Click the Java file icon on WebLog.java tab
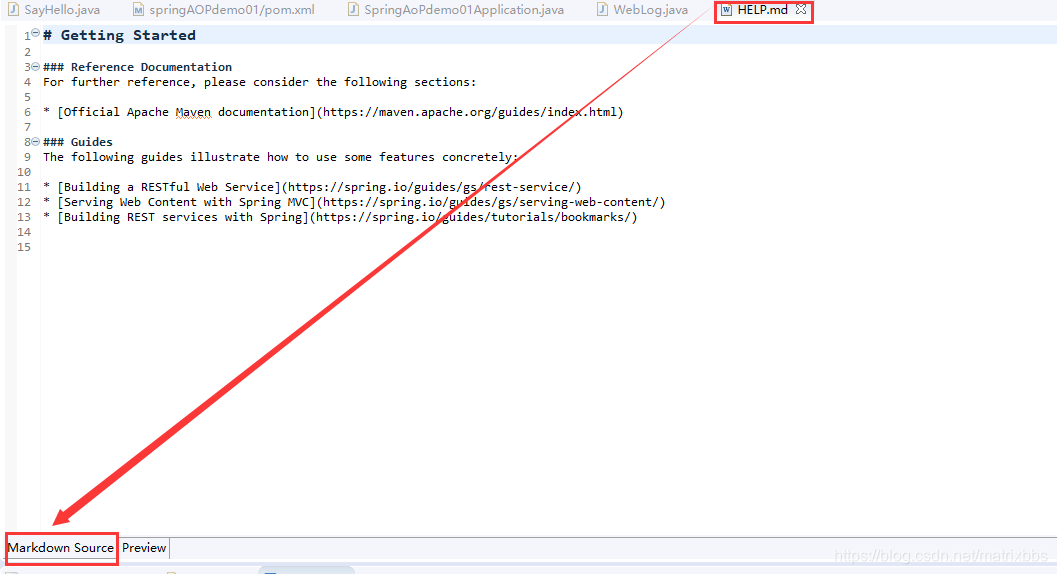Screen dimensions: 1057x574 (603, 10)
